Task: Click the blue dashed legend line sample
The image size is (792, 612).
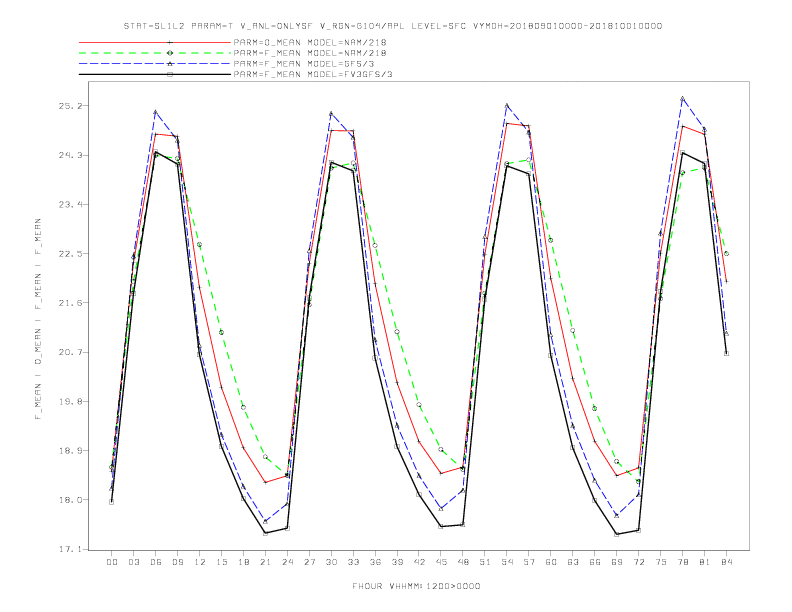Action: [155, 64]
